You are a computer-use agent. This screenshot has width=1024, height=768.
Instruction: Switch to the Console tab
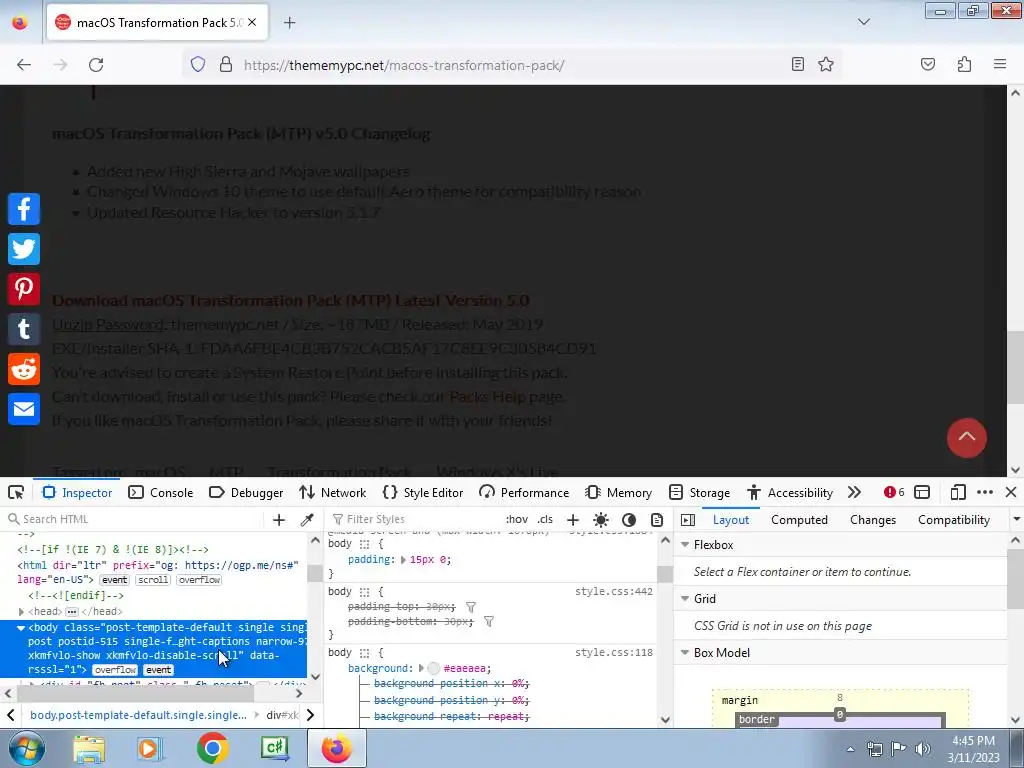(161, 492)
